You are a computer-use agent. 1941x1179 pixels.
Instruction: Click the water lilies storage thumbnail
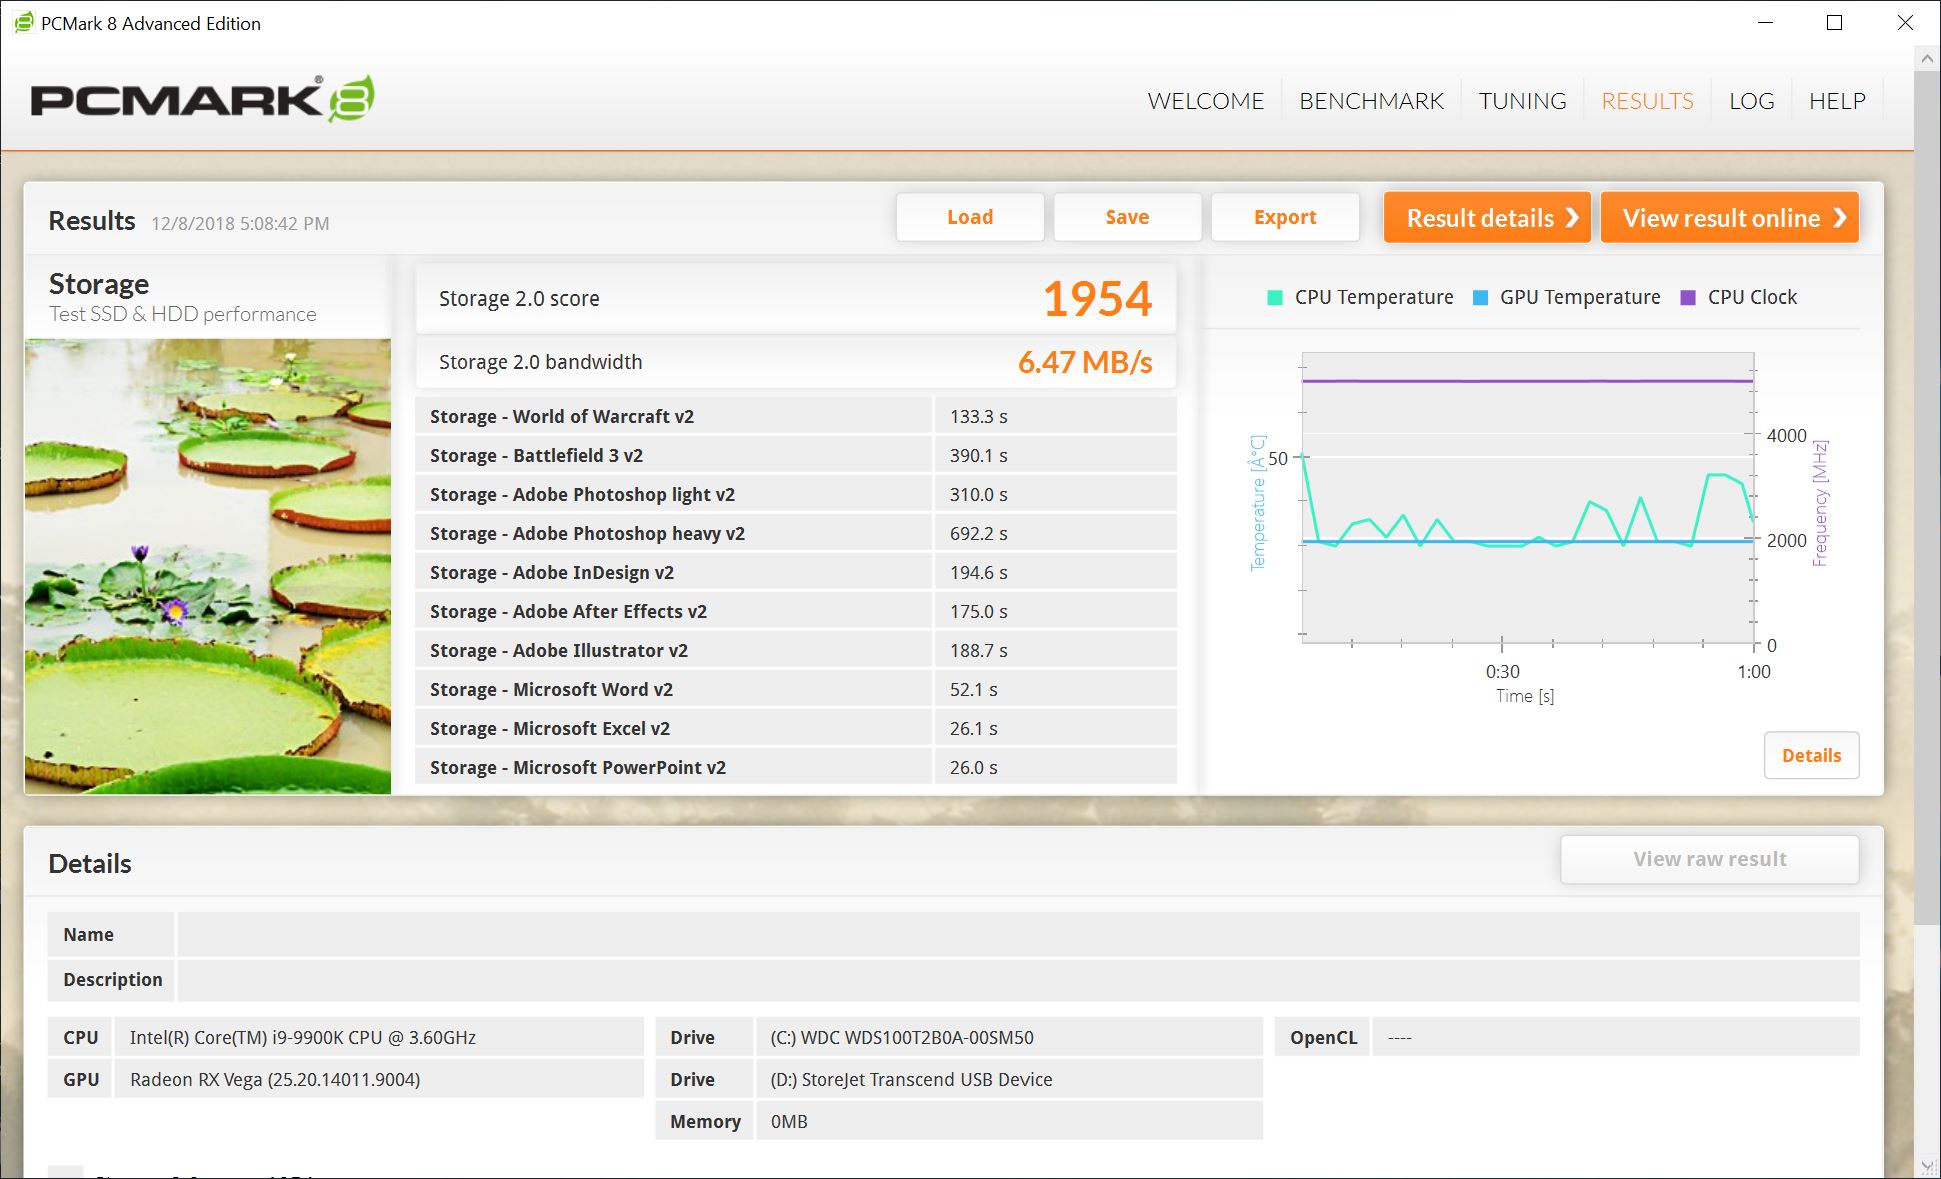pos(208,566)
